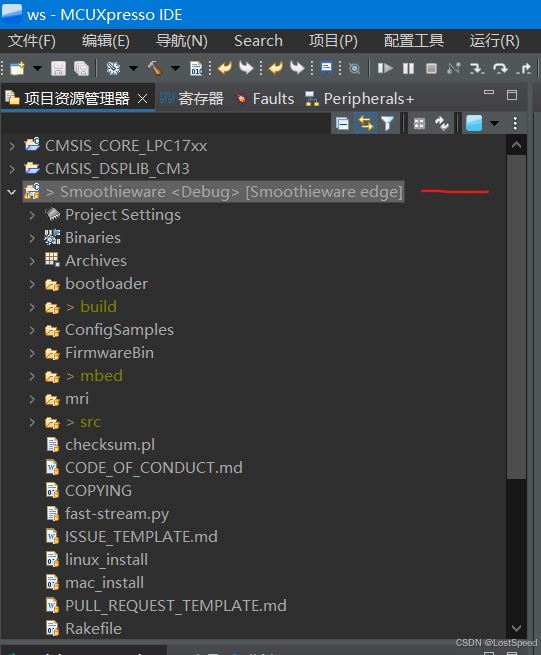Expand the build folder
The image size is (541, 655).
(32, 307)
